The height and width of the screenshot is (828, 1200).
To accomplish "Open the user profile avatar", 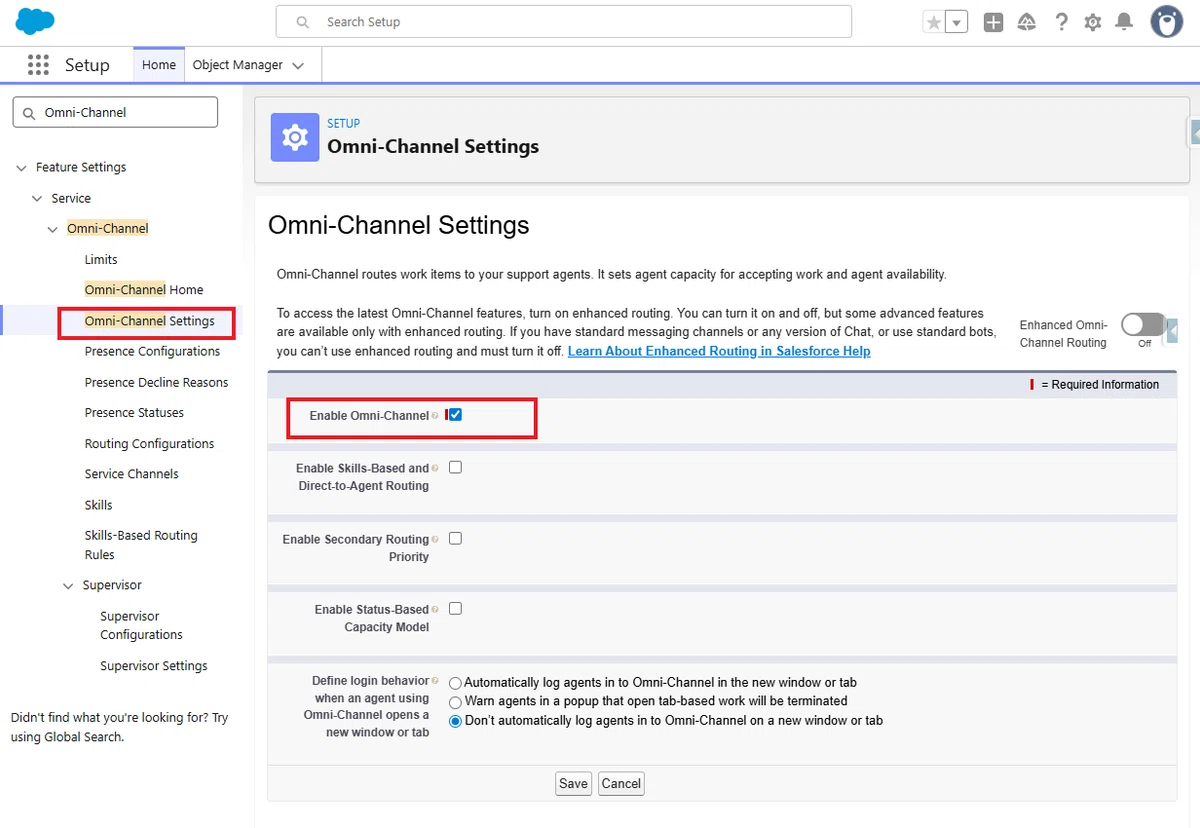I will 1166,21.
